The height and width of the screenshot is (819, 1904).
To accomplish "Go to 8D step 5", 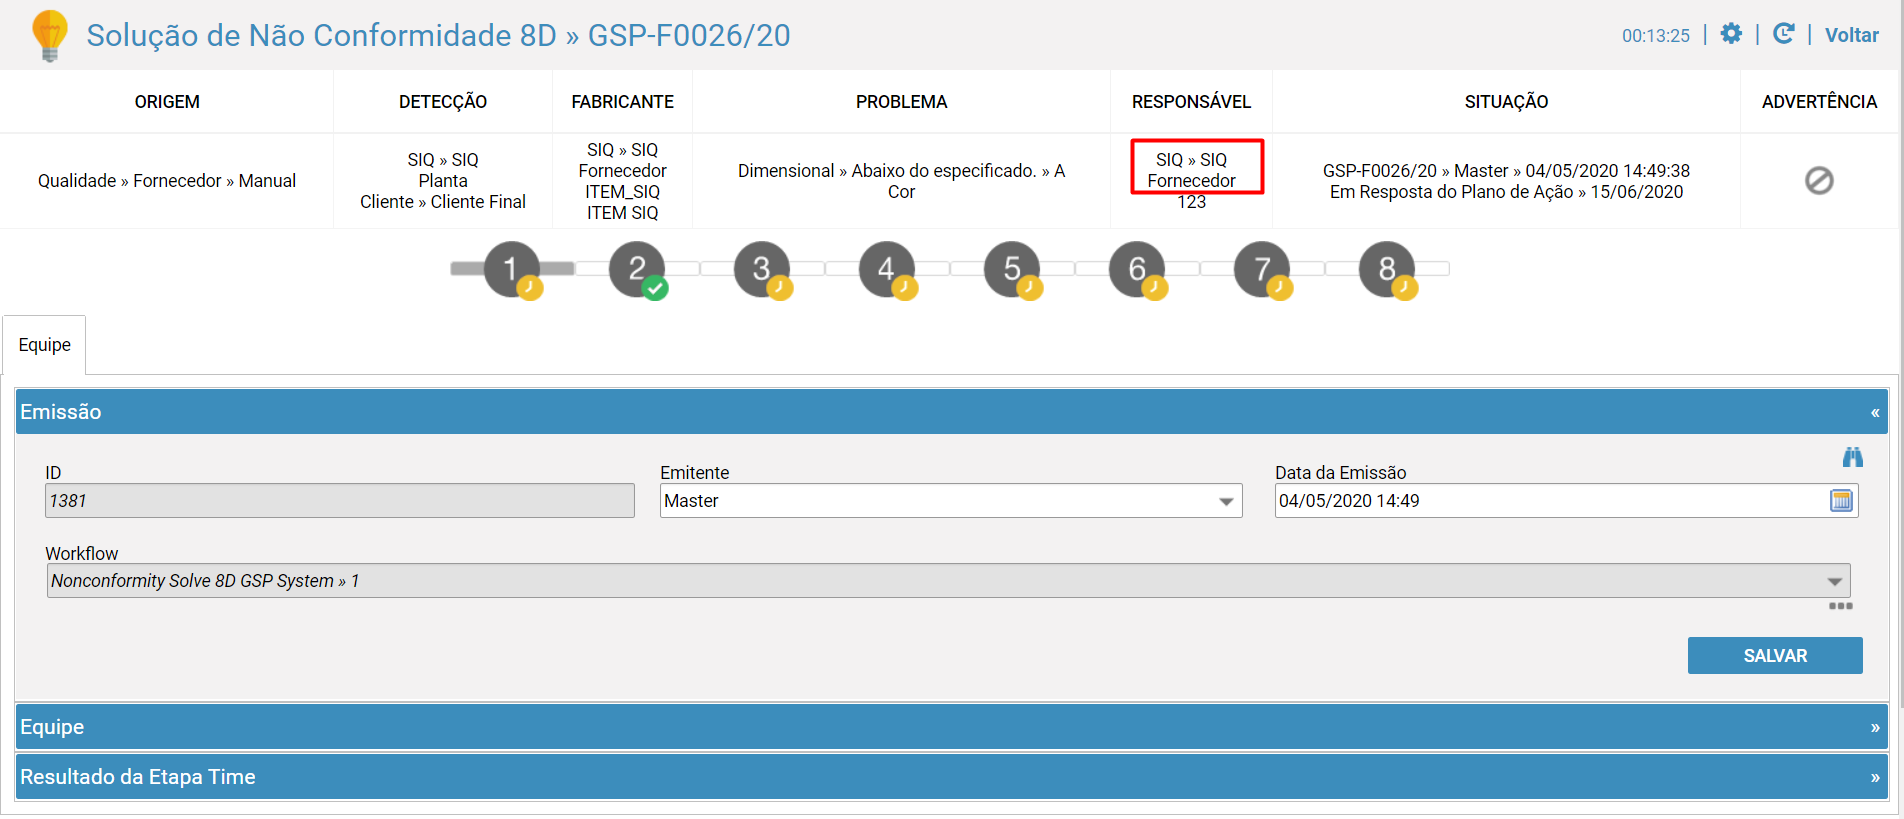I will point(1012,269).
